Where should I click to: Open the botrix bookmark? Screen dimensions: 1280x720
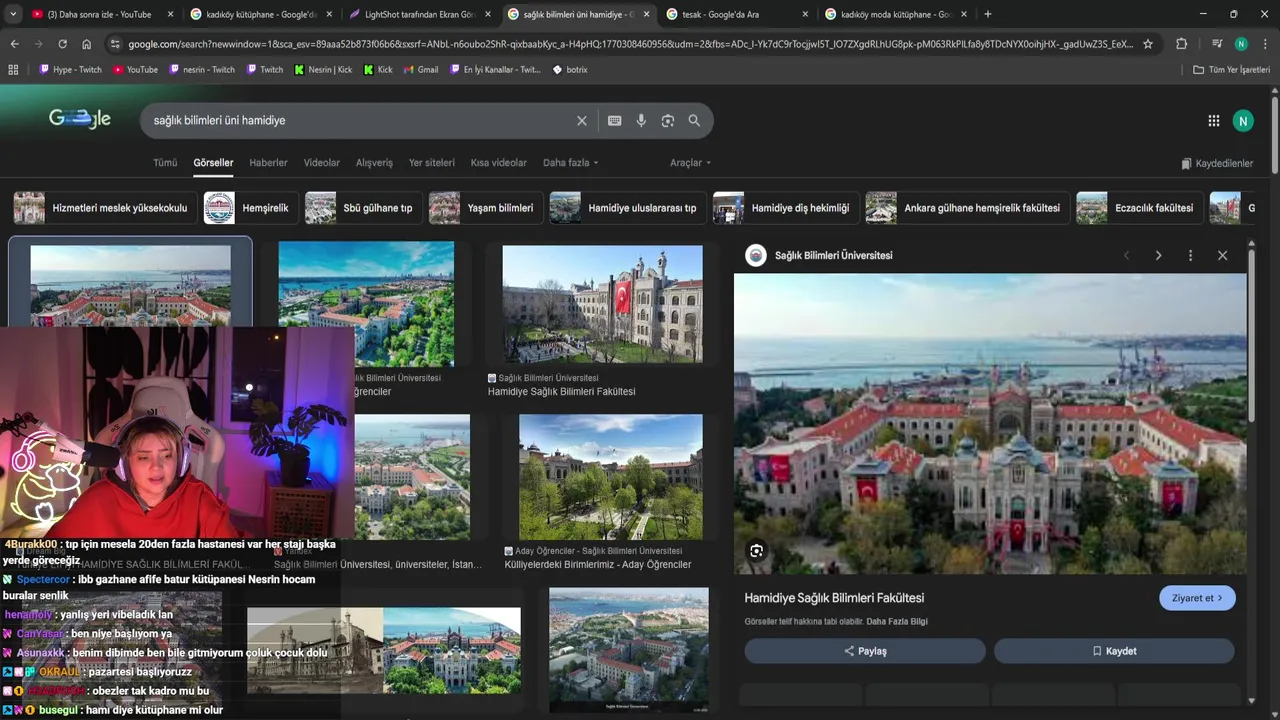pos(570,70)
